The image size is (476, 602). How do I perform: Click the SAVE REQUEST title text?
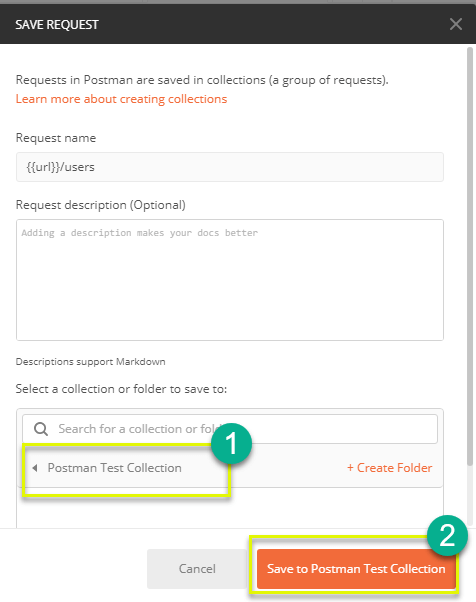pos(57,25)
